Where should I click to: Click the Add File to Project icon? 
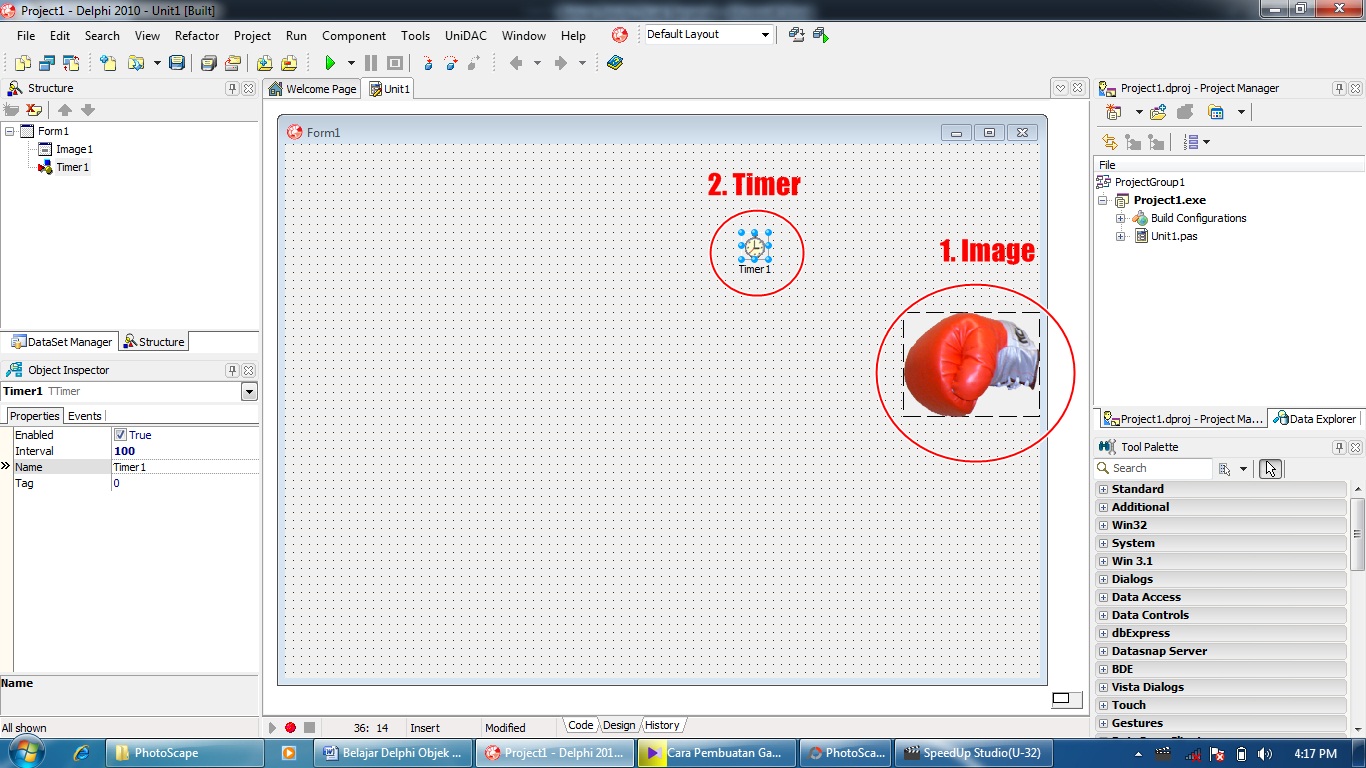point(265,63)
